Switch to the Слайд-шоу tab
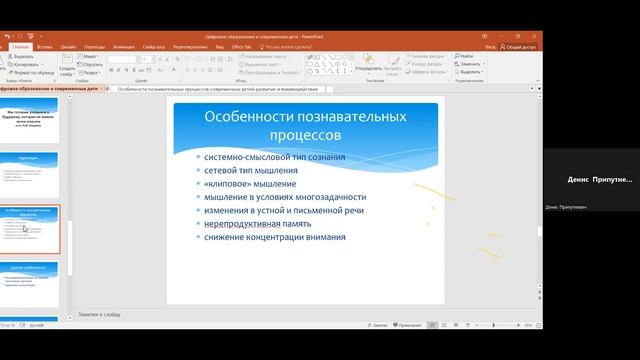640x360 pixels. tap(153, 47)
